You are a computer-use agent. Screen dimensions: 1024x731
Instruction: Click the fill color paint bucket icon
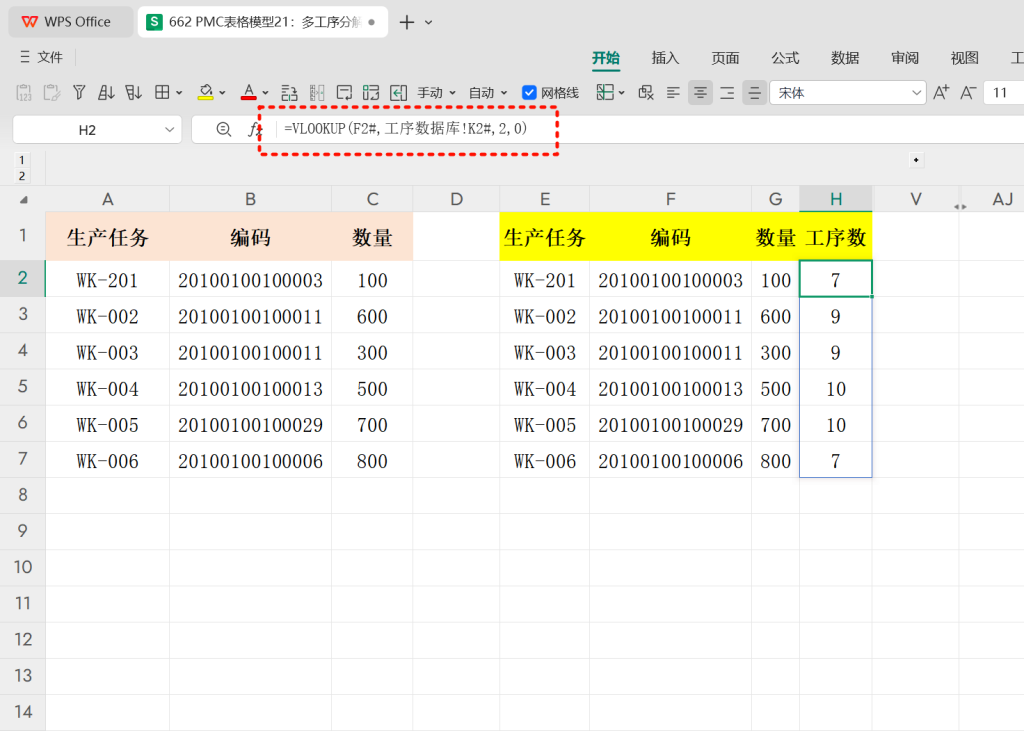tap(206, 93)
